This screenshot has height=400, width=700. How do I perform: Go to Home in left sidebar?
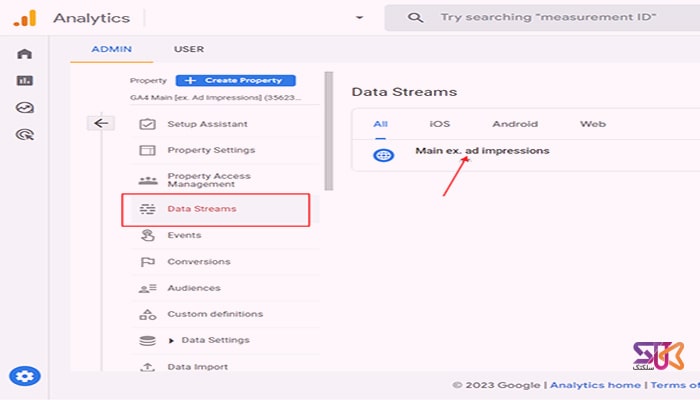25,54
